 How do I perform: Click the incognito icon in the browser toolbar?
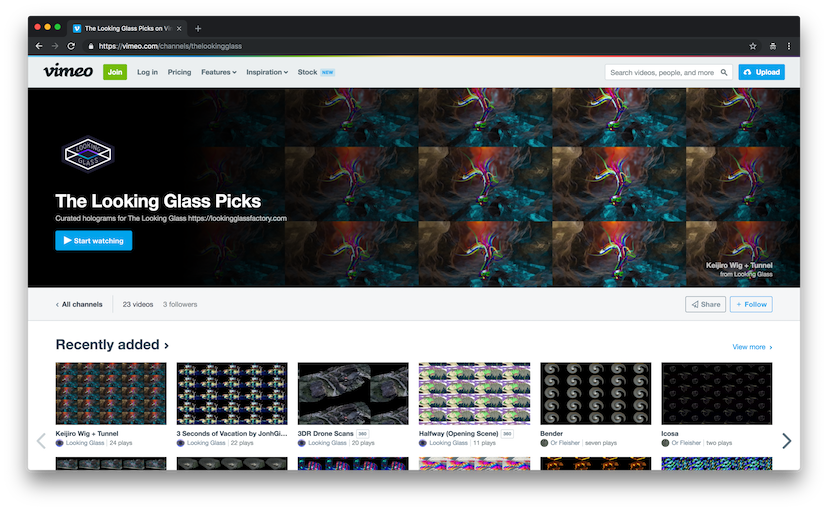pos(773,46)
